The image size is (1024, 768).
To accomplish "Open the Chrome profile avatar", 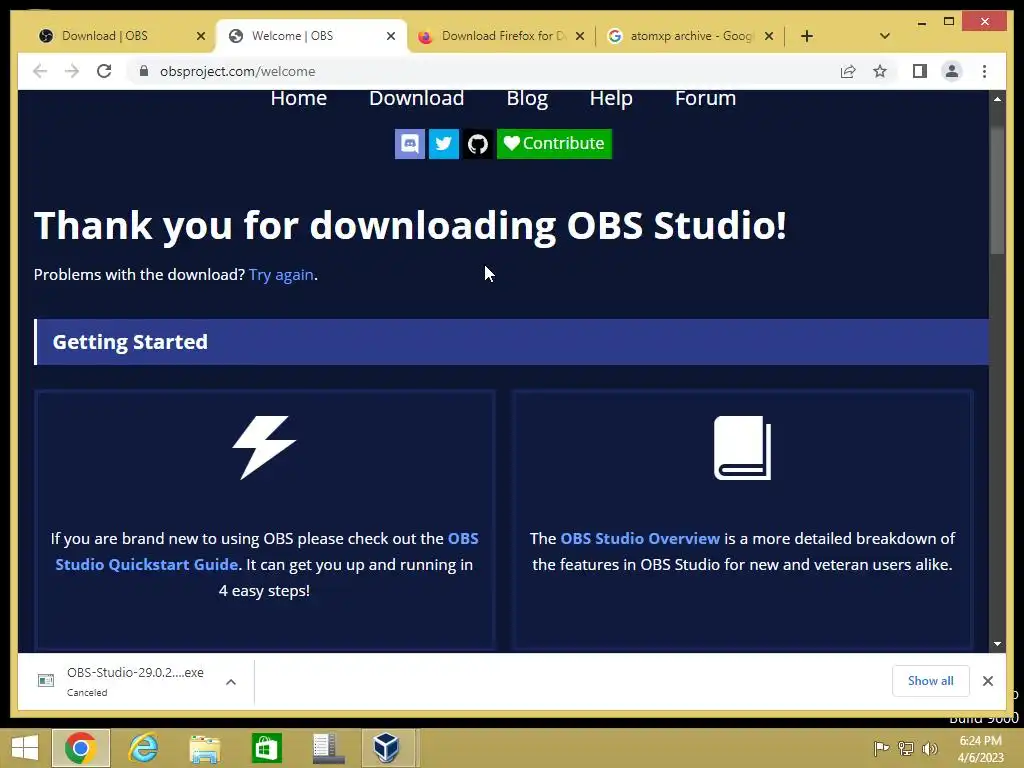I will coord(952,71).
